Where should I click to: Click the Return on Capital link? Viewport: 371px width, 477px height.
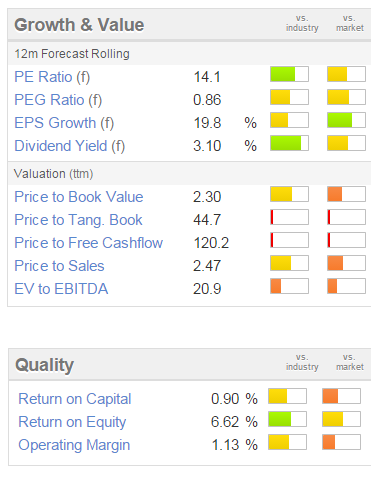point(75,399)
